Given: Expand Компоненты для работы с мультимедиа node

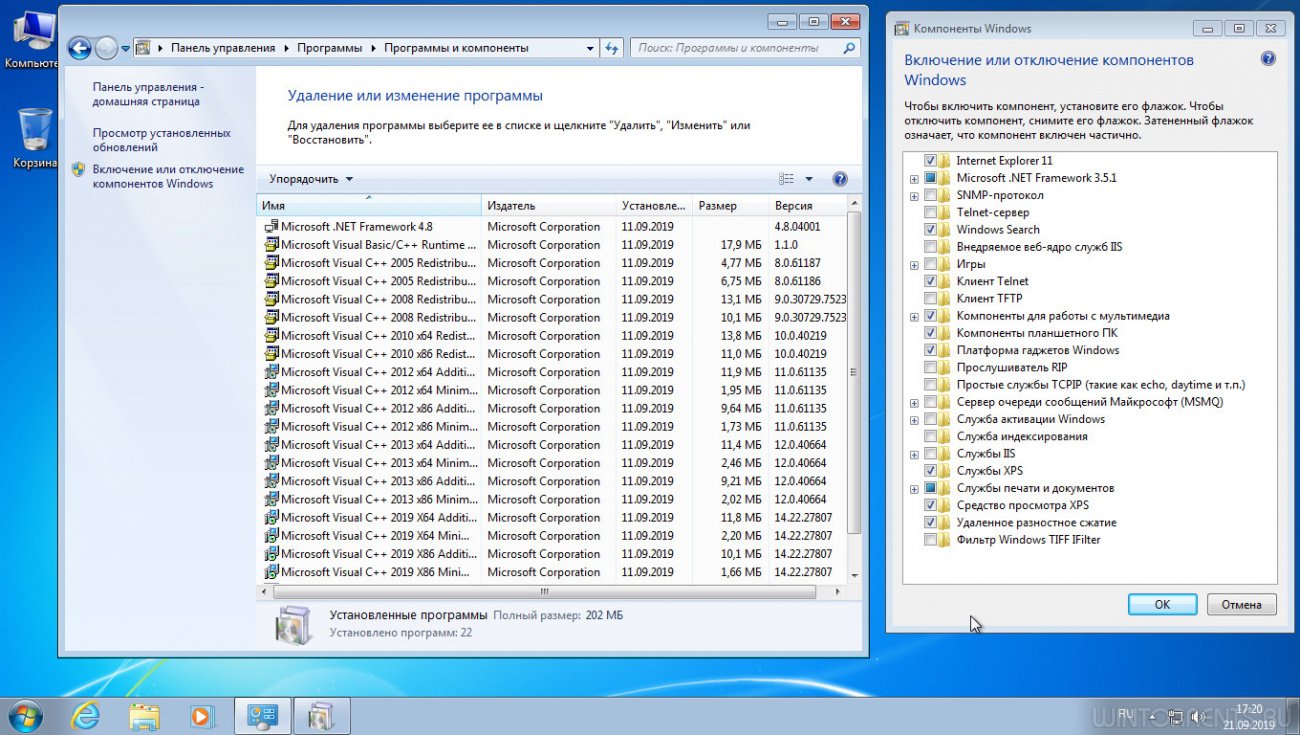Looking at the screenshot, I should coord(914,316).
